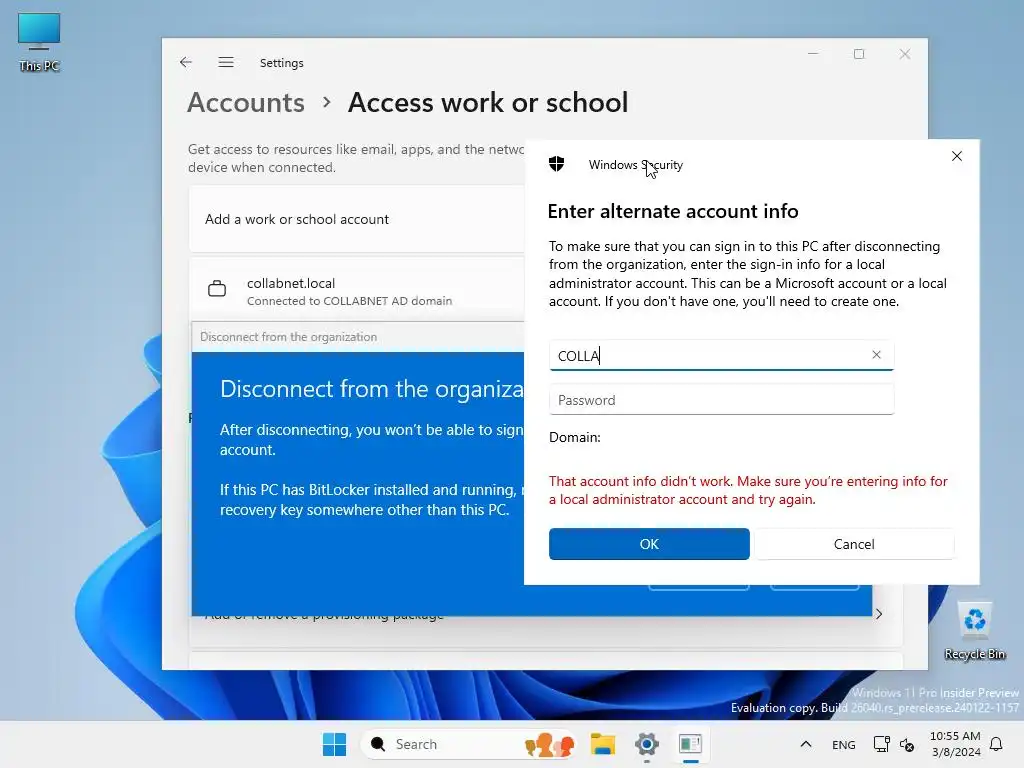Cancel the alternate account dialog
This screenshot has width=1024, height=768.
[x=854, y=544]
